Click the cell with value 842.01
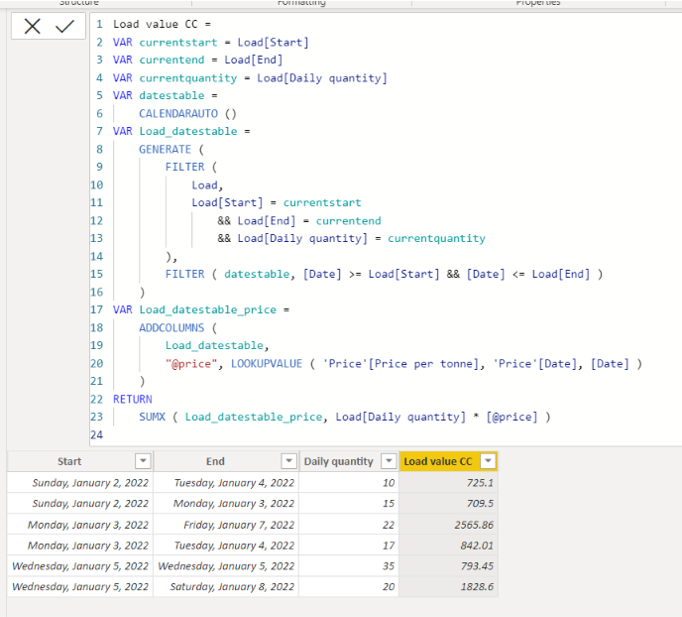 (448, 545)
